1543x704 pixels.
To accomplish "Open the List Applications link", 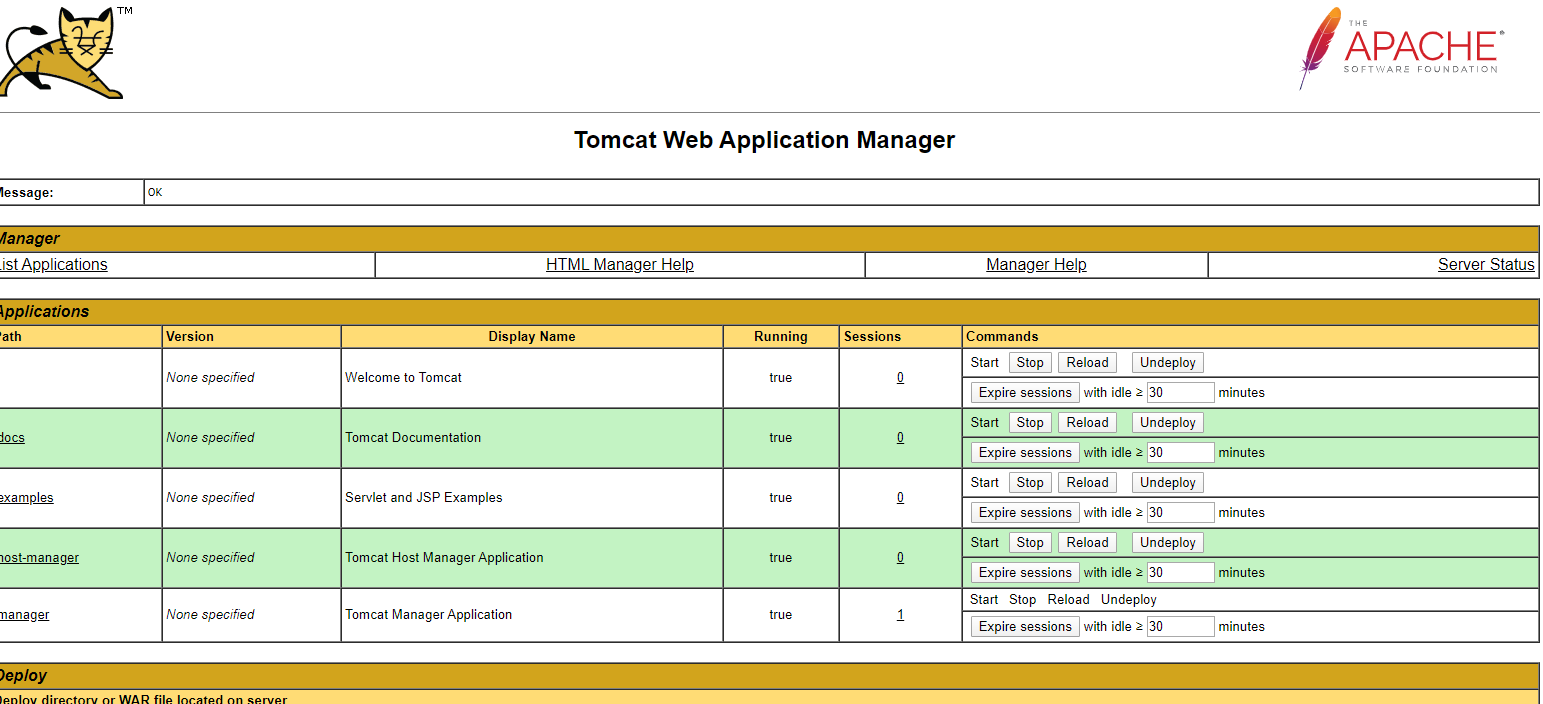I will tap(52, 265).
